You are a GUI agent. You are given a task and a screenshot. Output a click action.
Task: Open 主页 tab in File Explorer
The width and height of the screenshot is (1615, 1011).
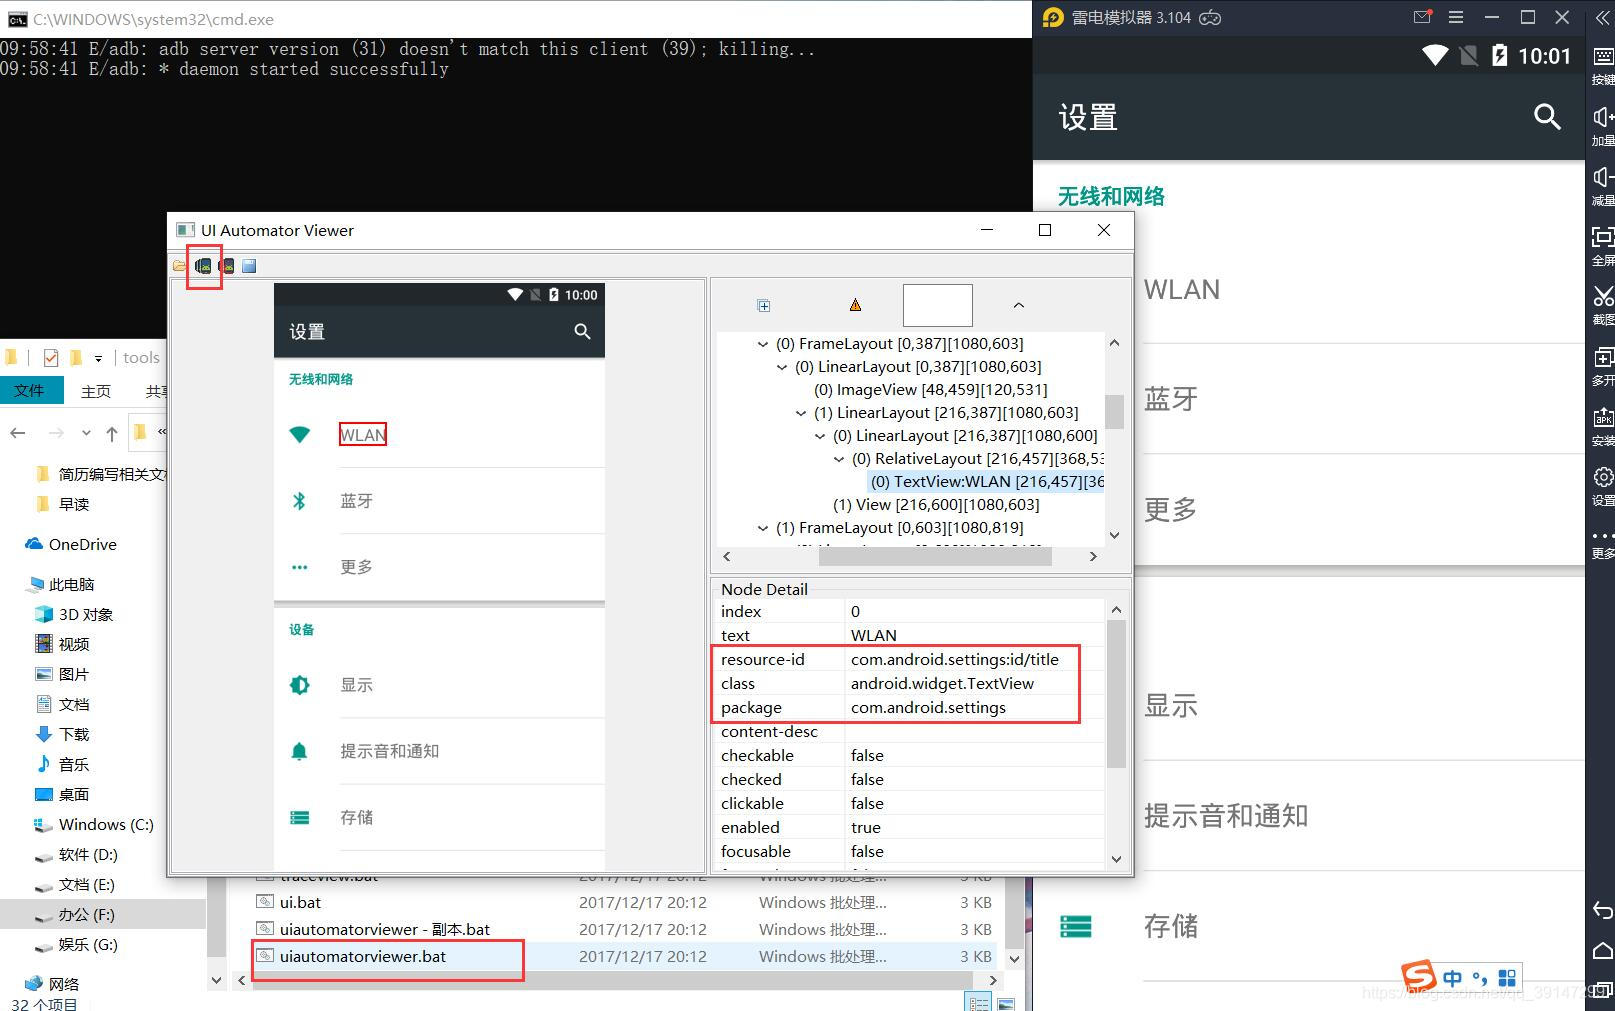coord(96,391)
